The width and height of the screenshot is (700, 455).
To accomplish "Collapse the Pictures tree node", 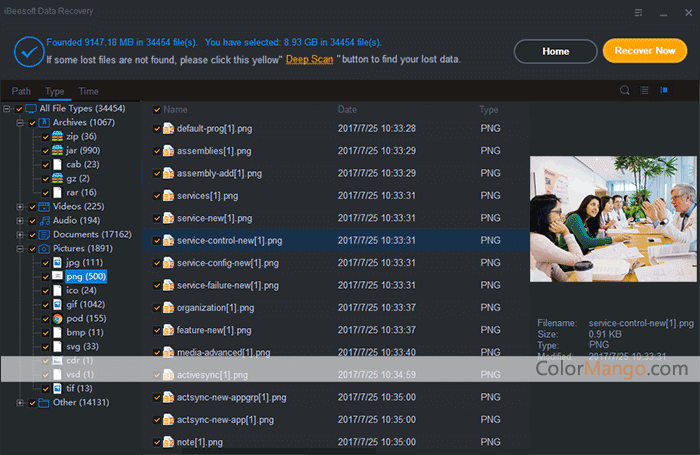I will point(20,248).
